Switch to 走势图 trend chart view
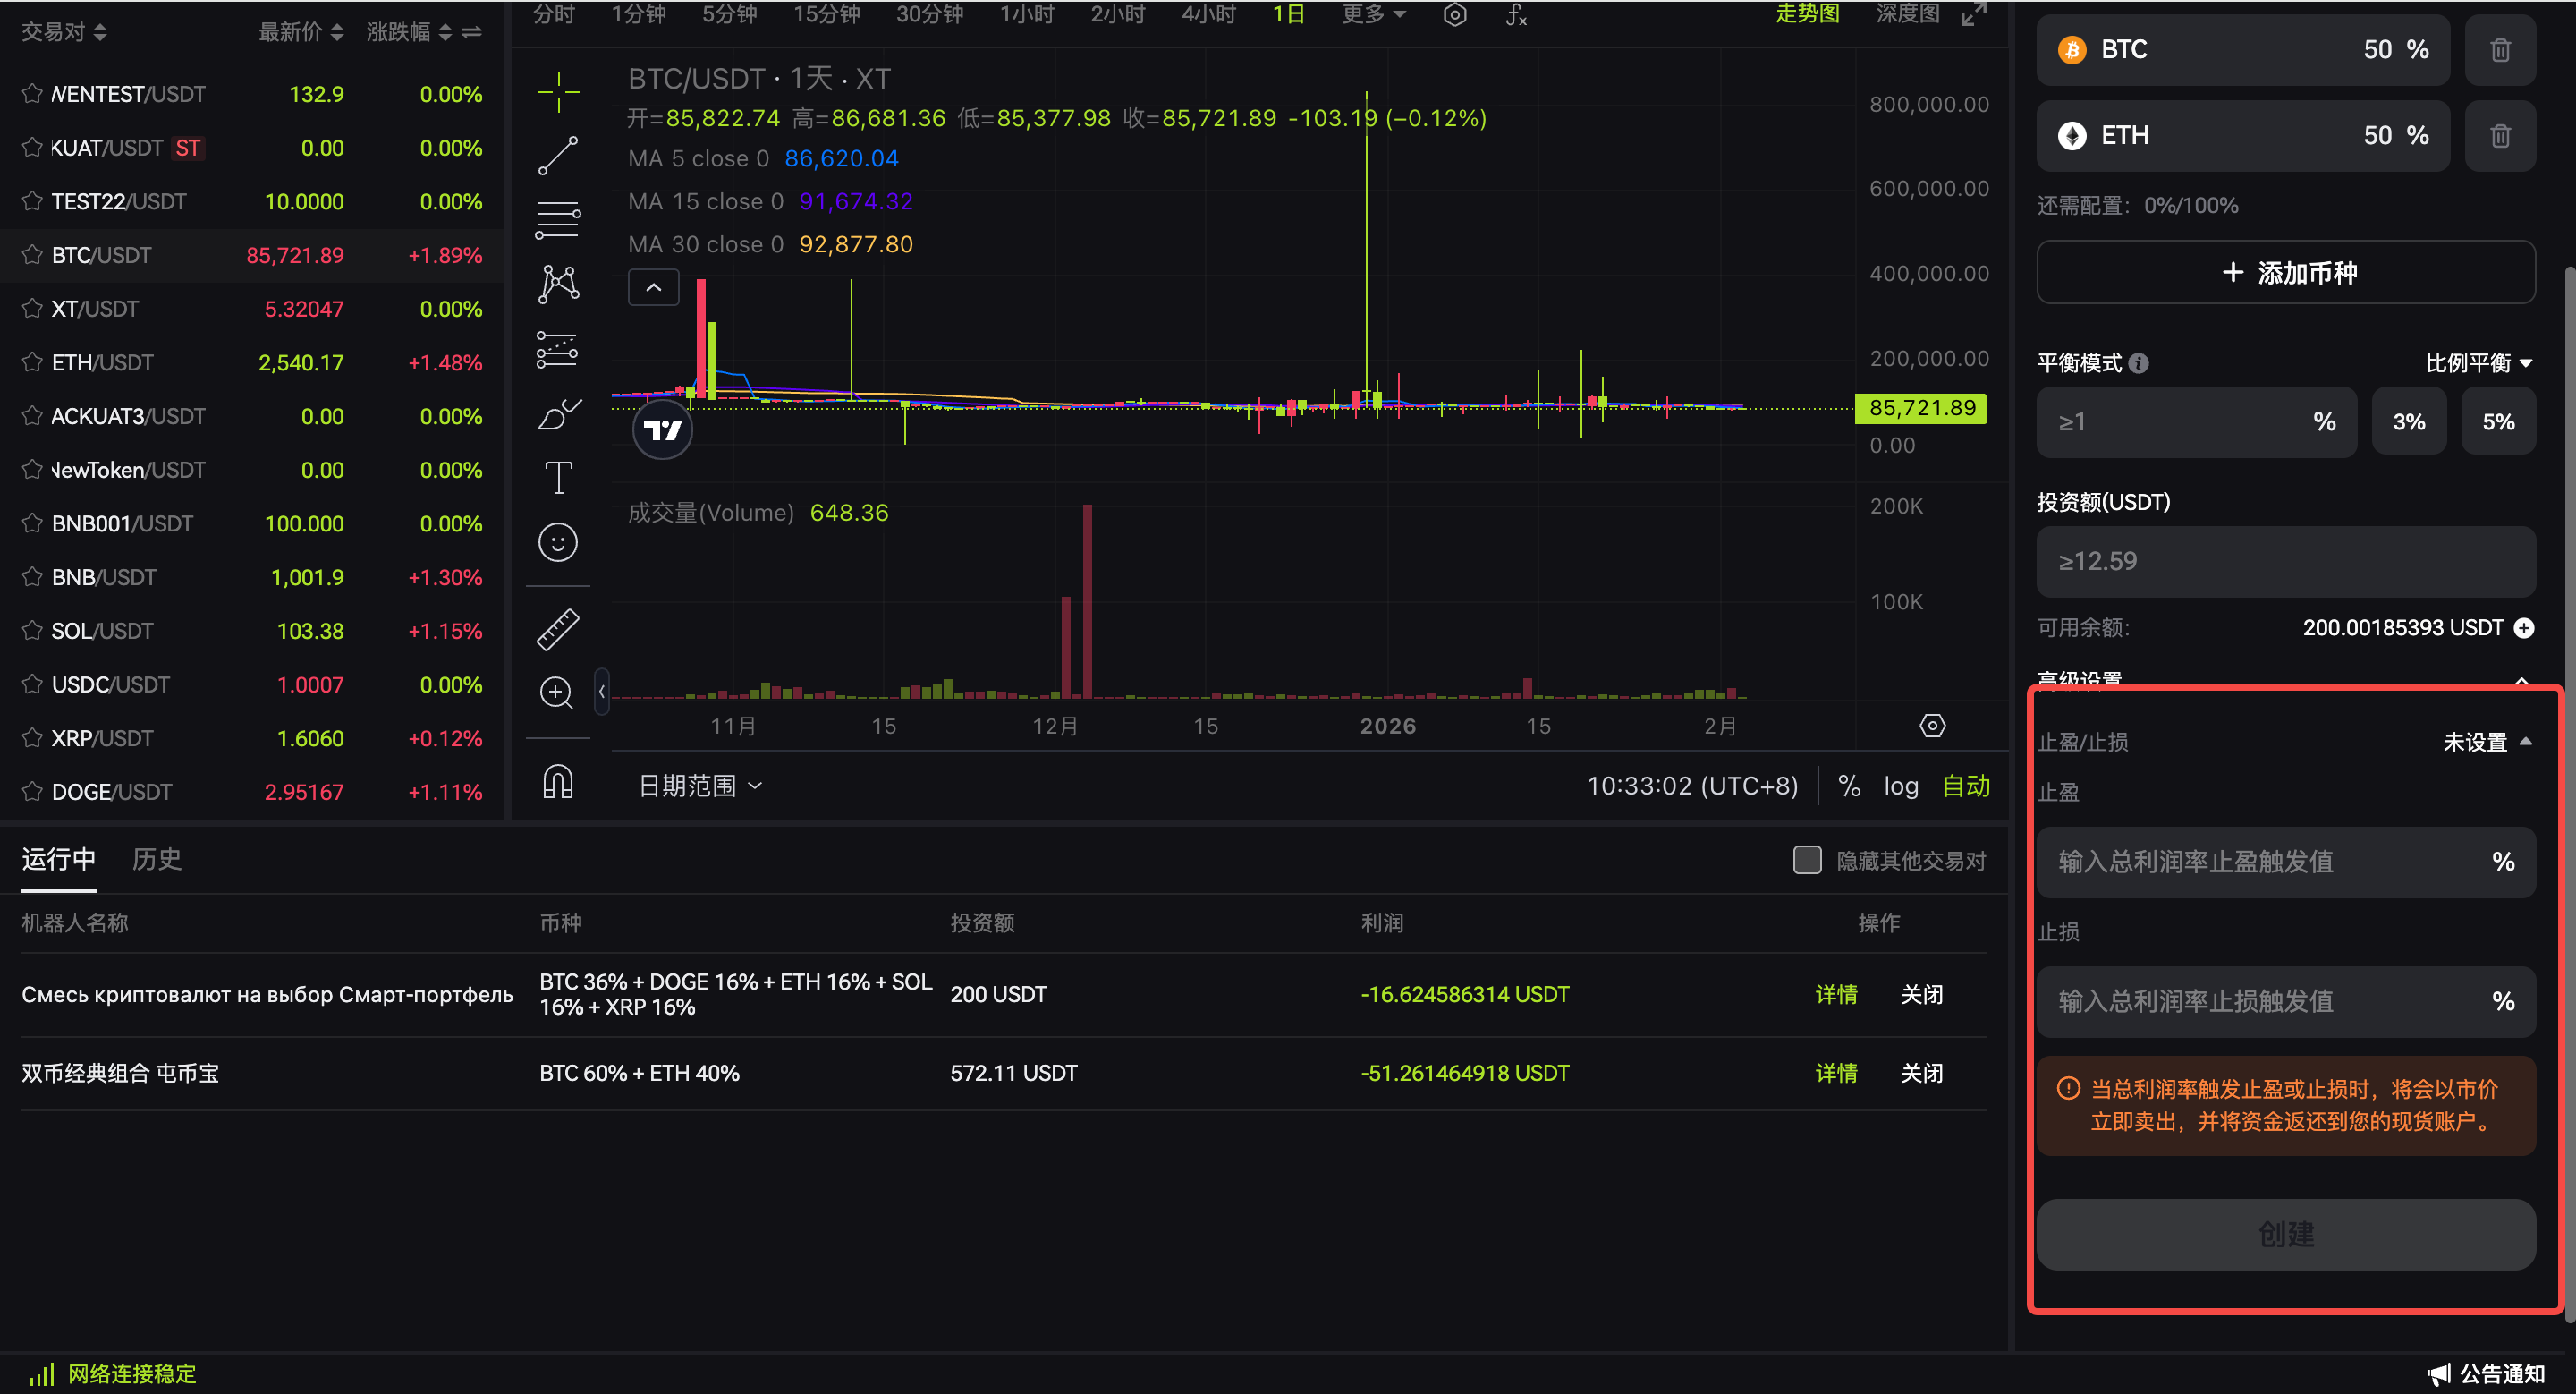The width and height of the screenshot is (2576, 1394). 1807,15
